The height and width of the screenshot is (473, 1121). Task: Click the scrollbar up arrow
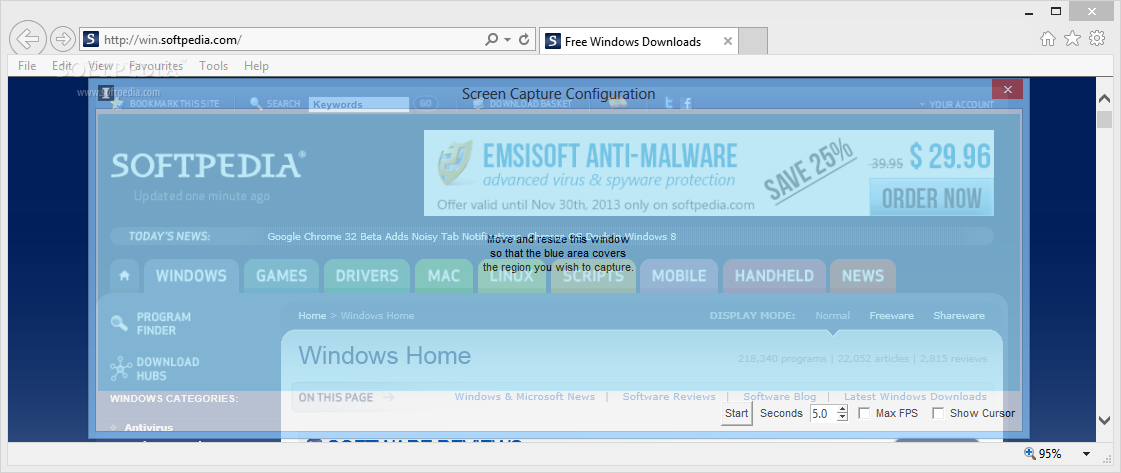[1105, 99]
